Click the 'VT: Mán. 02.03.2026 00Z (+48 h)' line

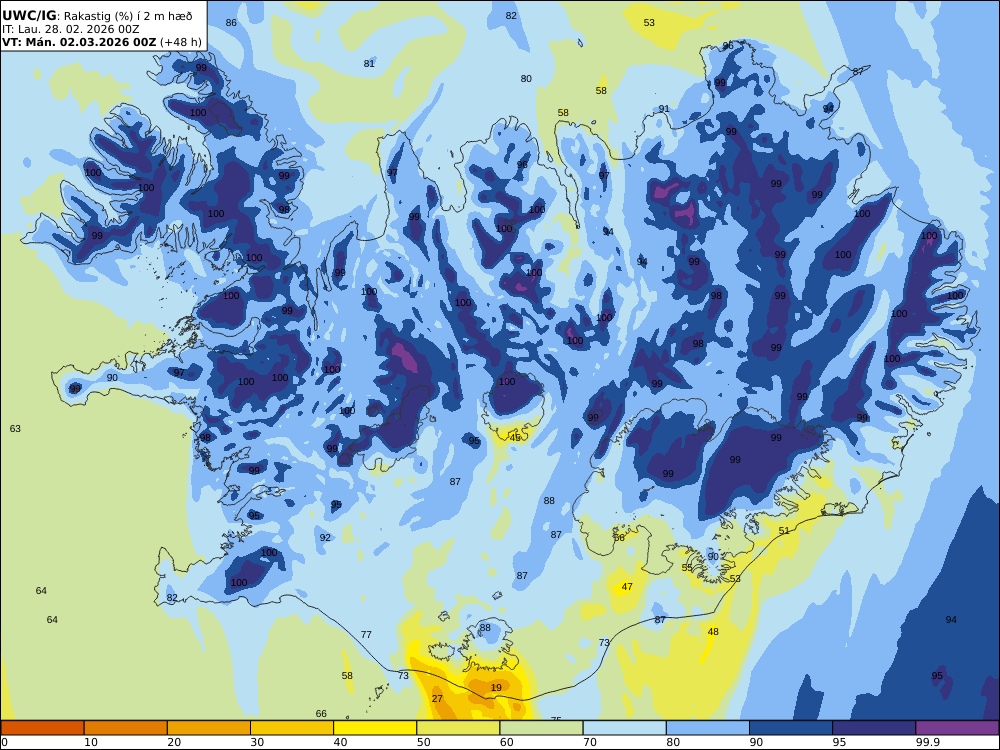[101, 42]
